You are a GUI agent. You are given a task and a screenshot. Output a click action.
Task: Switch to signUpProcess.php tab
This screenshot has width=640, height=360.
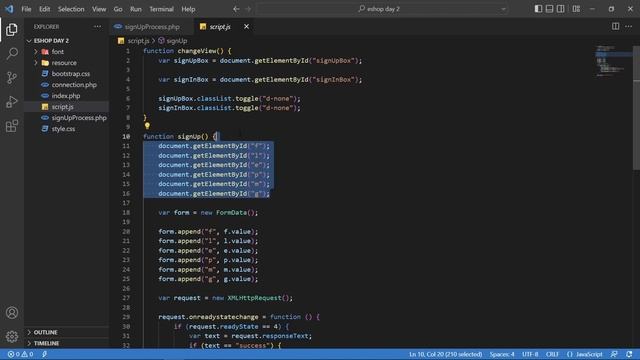[x=152, y=27]
